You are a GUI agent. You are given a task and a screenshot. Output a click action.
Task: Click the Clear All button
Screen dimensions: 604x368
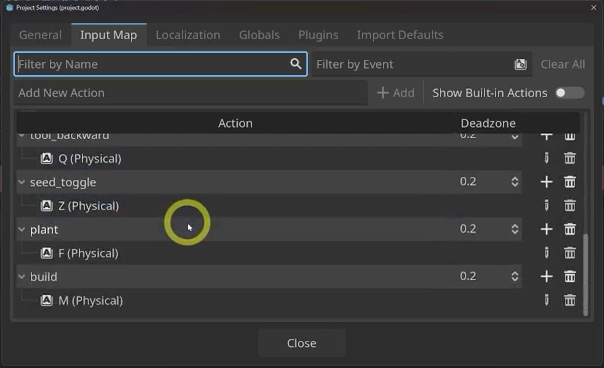point(562,64)
